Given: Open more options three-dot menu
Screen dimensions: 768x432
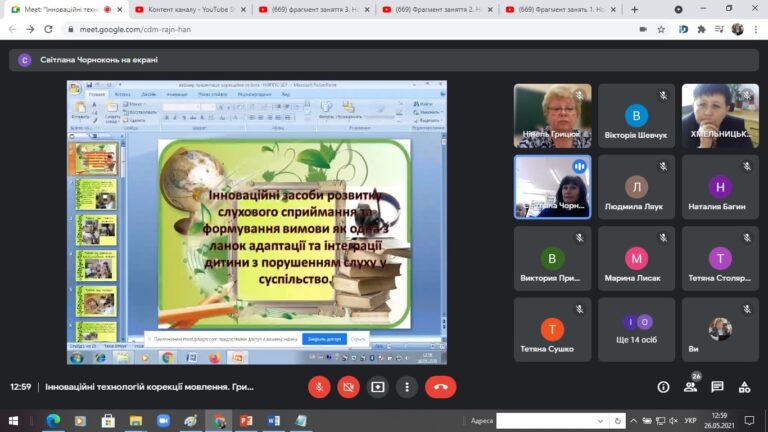Looking at the screenshot, I should point(407,387).
